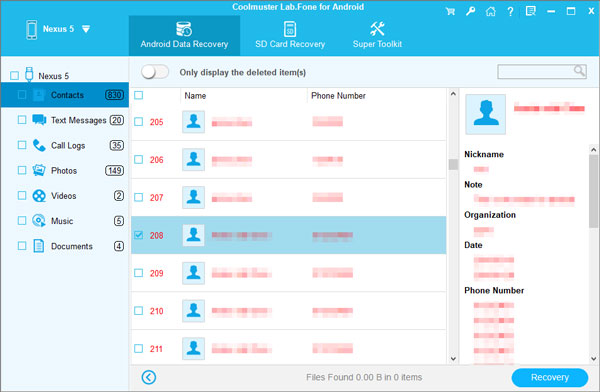Uncheck the box for contact row 208
The image size is (600, 392).
coord(139,235)
